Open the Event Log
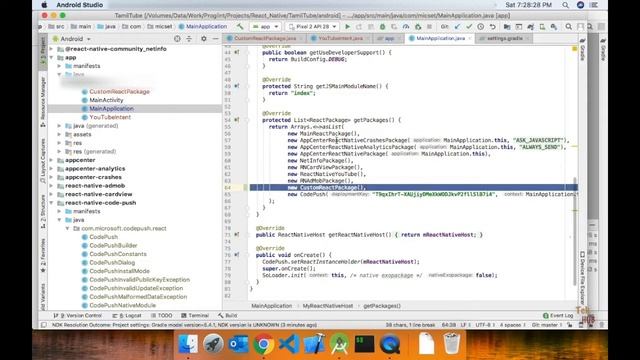Viewport: 640px width, 360px height. tap(558, 316)
